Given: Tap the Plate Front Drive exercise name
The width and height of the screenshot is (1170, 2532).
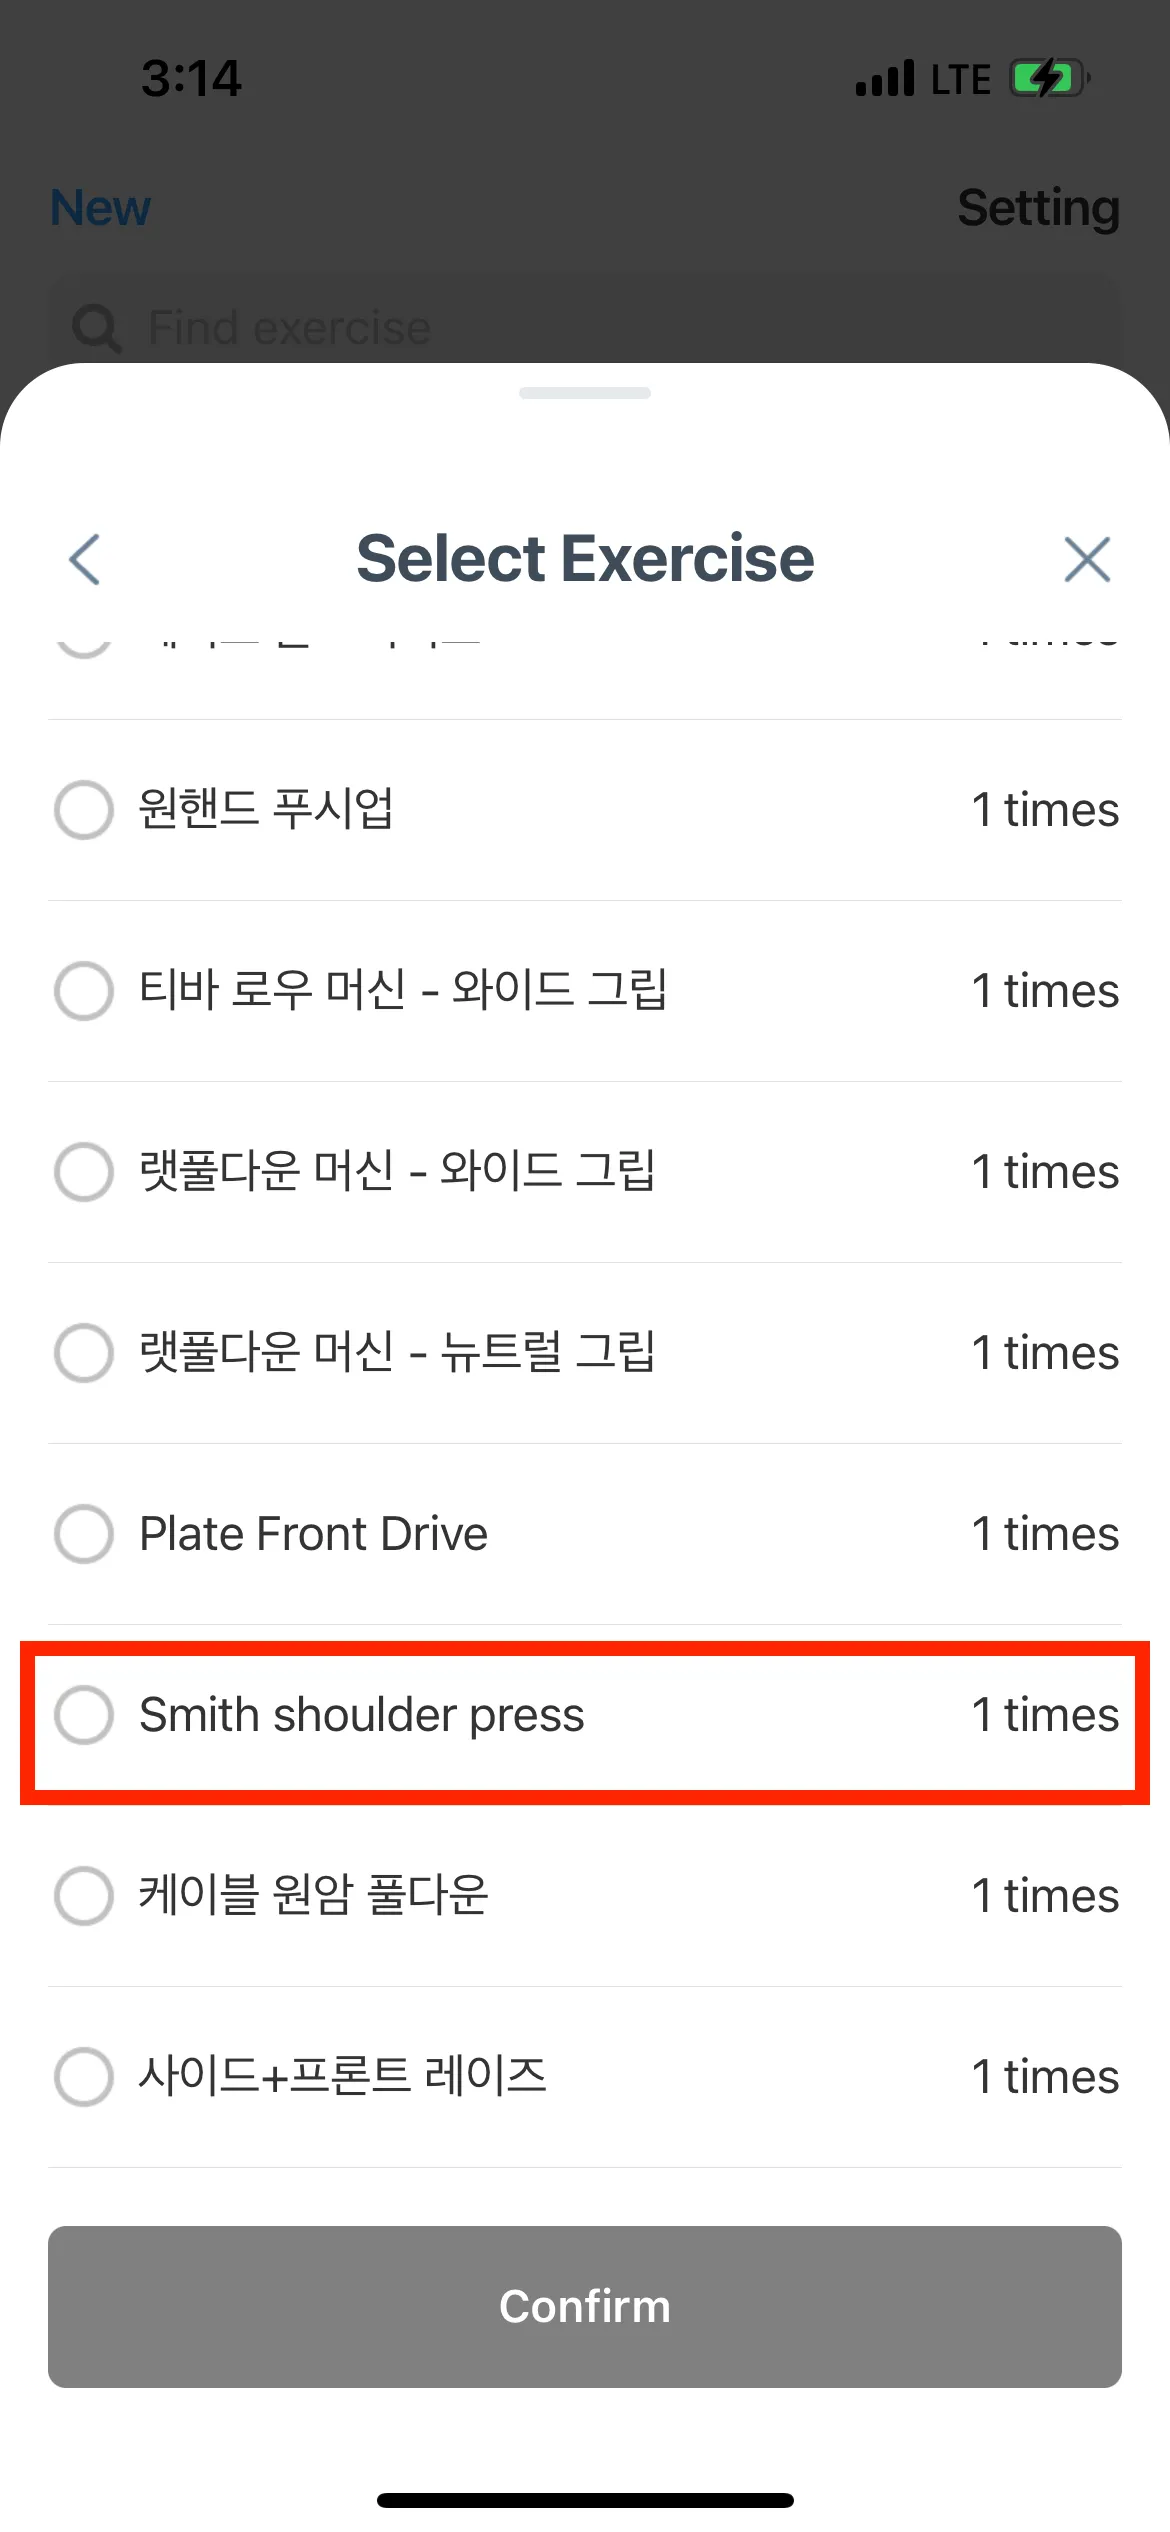Looking at the screenshot, I should tap(313, 1534).
